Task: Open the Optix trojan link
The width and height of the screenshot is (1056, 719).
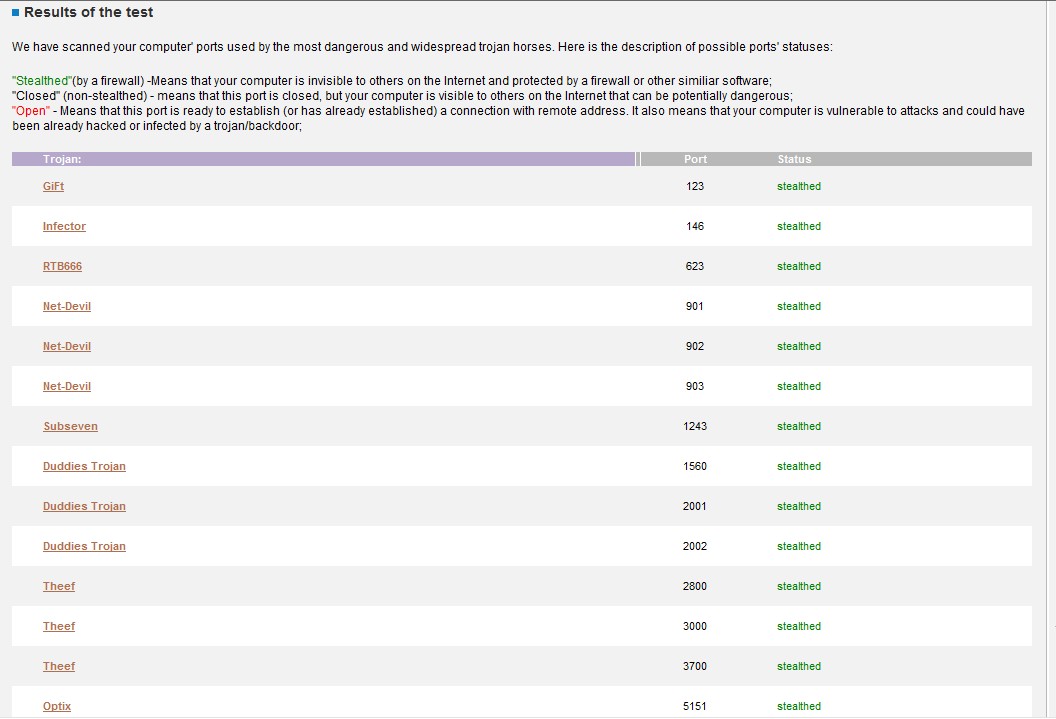Action: pos(57,707)
